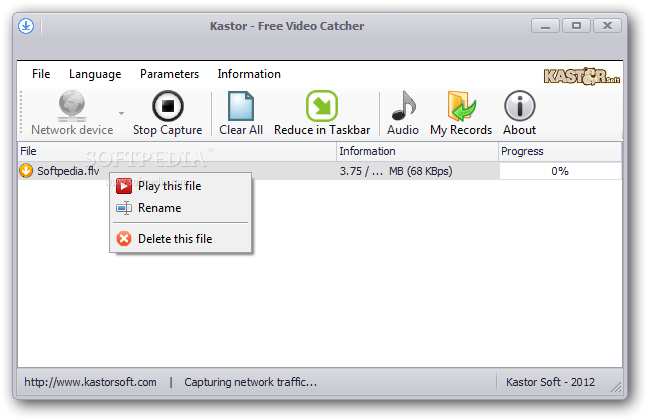Click the KastorSoft logo
The image size is (648, 420).
(x=581, y=76)
